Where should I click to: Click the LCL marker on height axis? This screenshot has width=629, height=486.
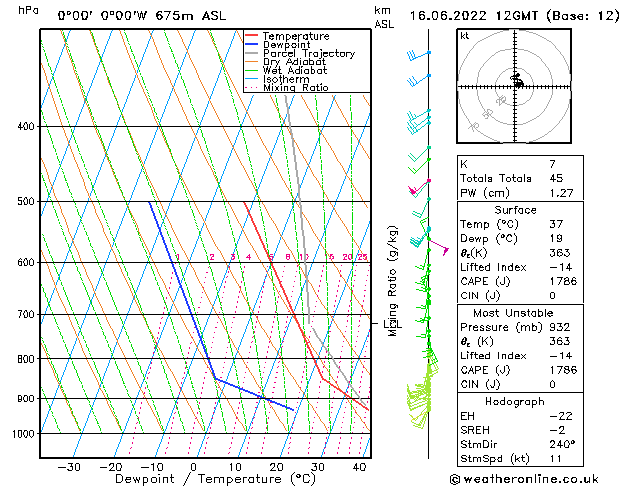(x=393, y=324)
